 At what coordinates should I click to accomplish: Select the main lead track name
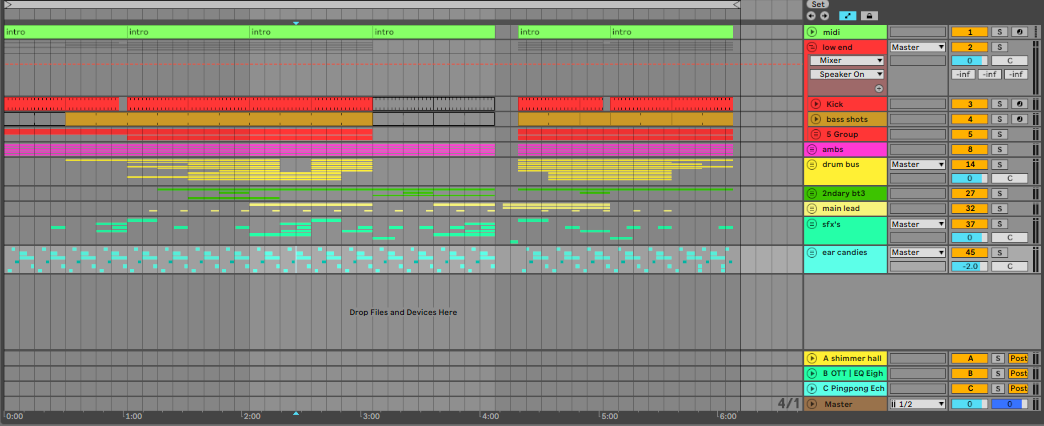point(841,208)
